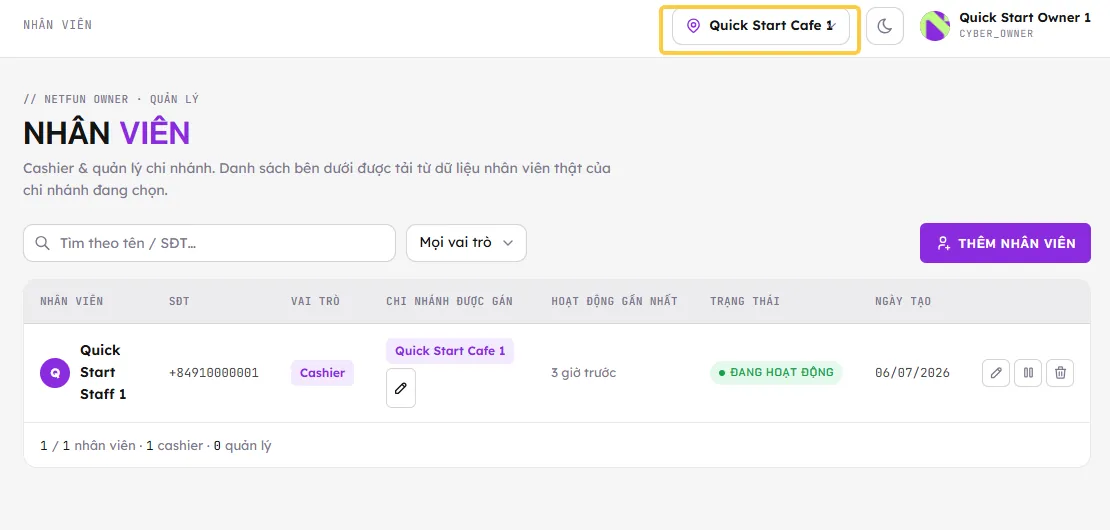This screenshot has height=530, width=1110.
Task: Click the SĐT column header
Action: tap(179, 301)
